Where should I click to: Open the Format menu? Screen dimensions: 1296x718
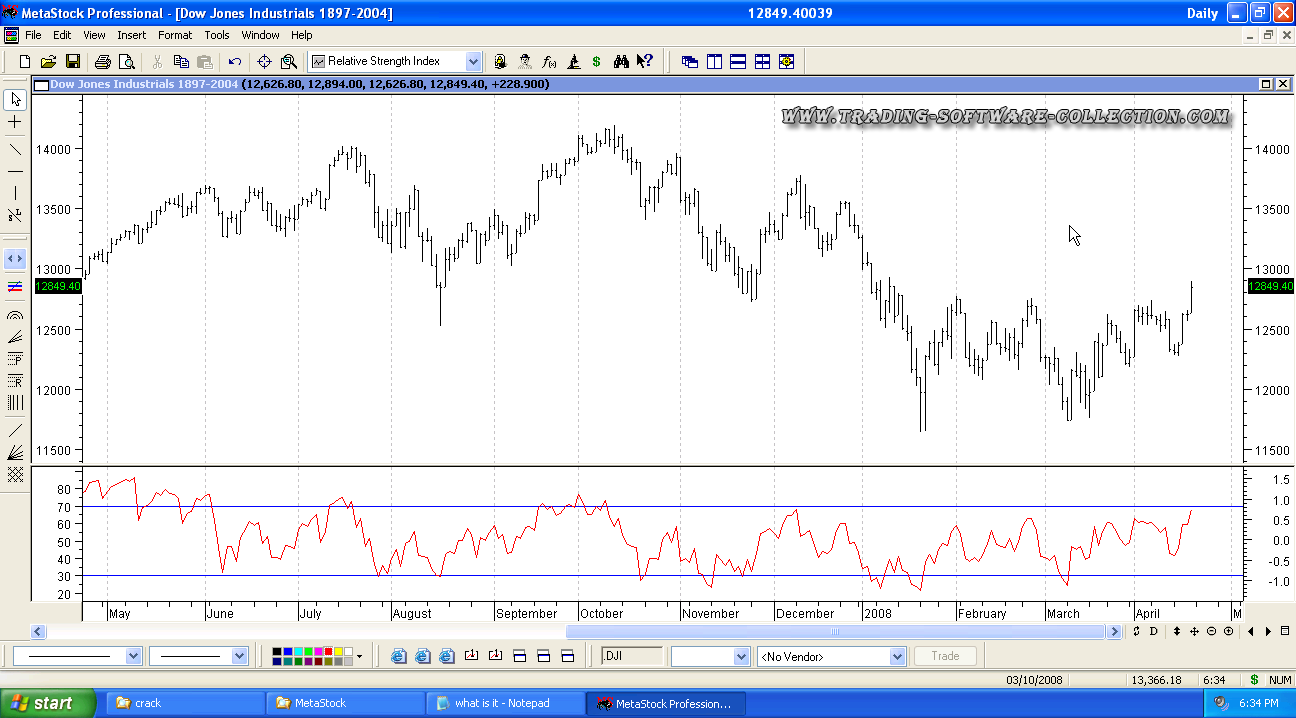(175, 35)
